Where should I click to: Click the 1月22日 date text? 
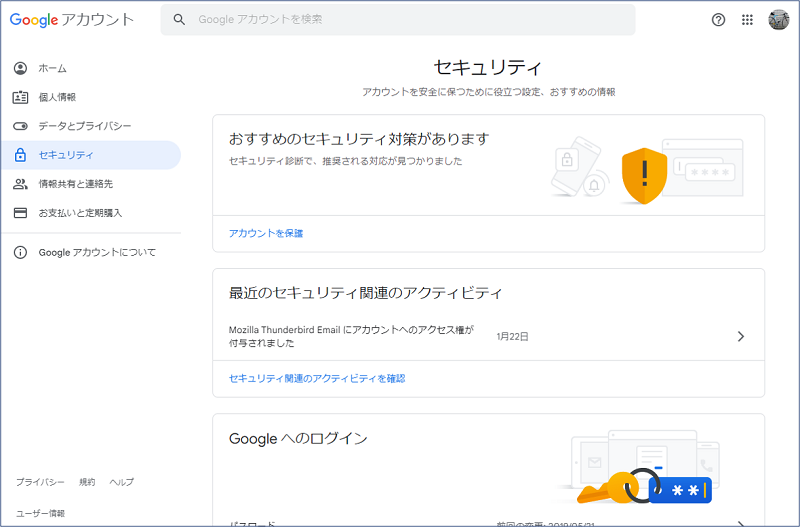click(x=512, y=337)
